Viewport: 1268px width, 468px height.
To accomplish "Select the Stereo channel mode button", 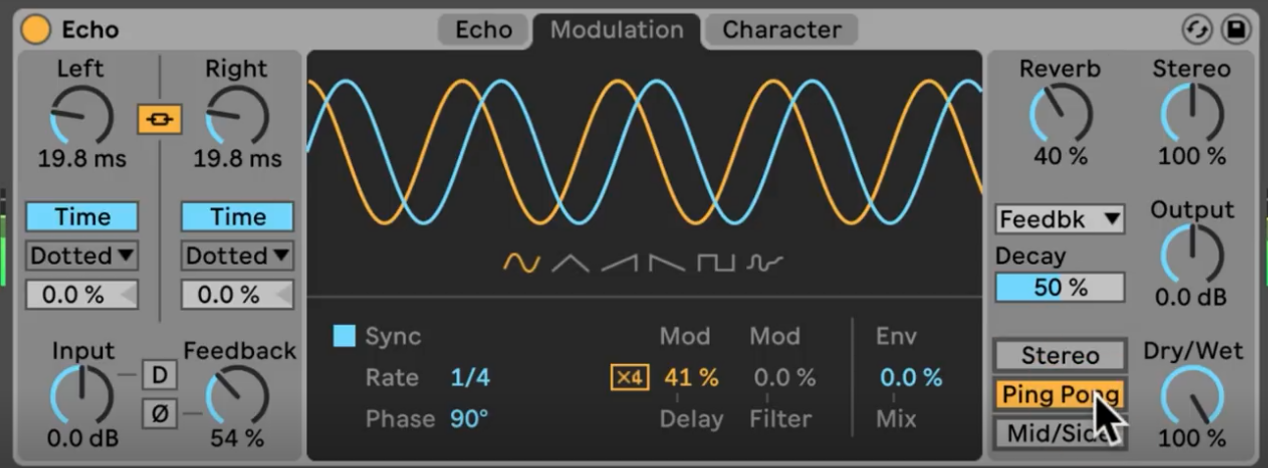I will (x=1060, y=355).
